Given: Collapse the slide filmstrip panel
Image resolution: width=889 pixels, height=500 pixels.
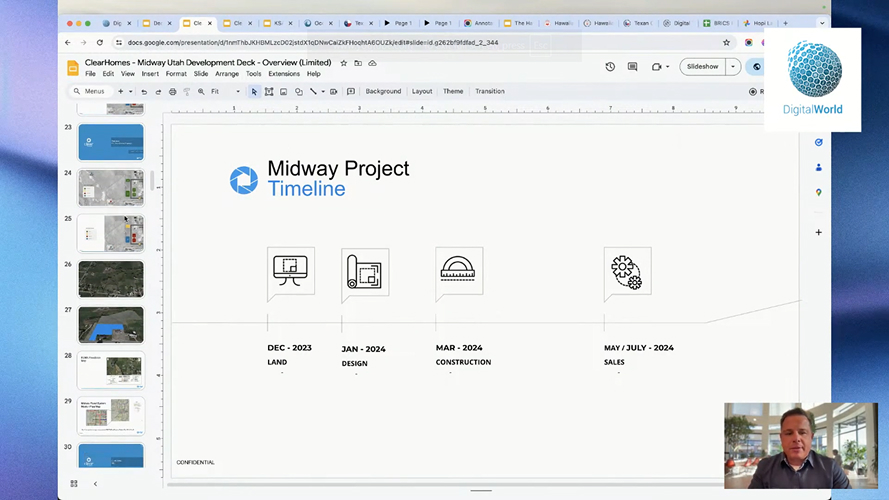Looking at the screenshot, I should (95, 484).
